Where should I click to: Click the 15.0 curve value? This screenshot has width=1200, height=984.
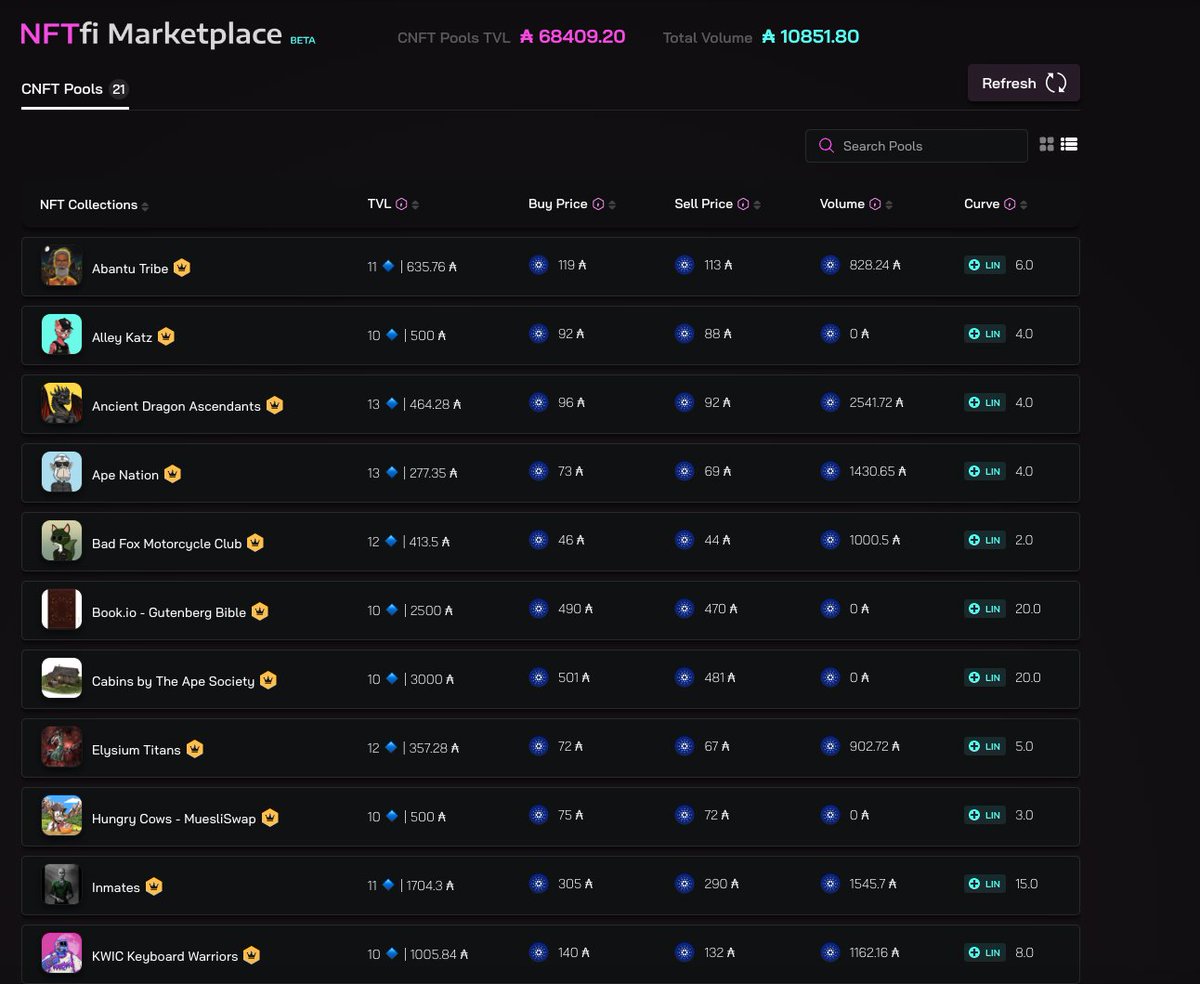1026,884
